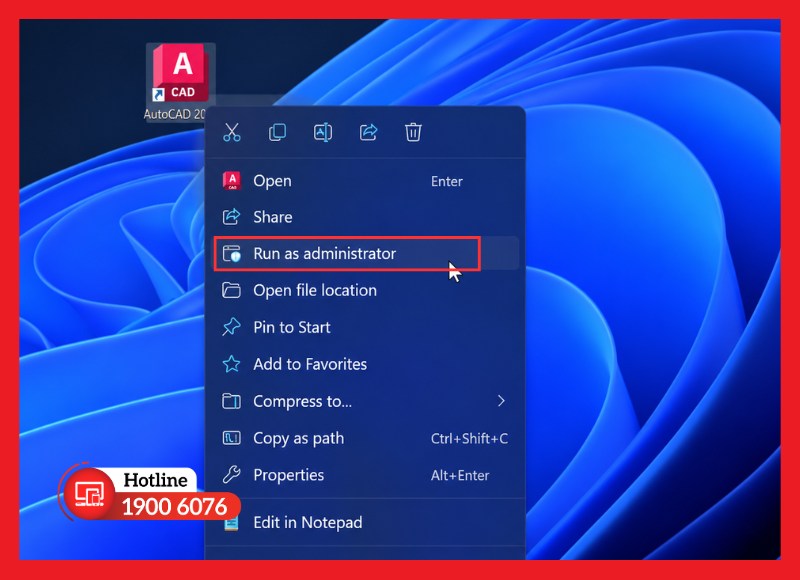Click the wrench icon beside Properties

232,475
